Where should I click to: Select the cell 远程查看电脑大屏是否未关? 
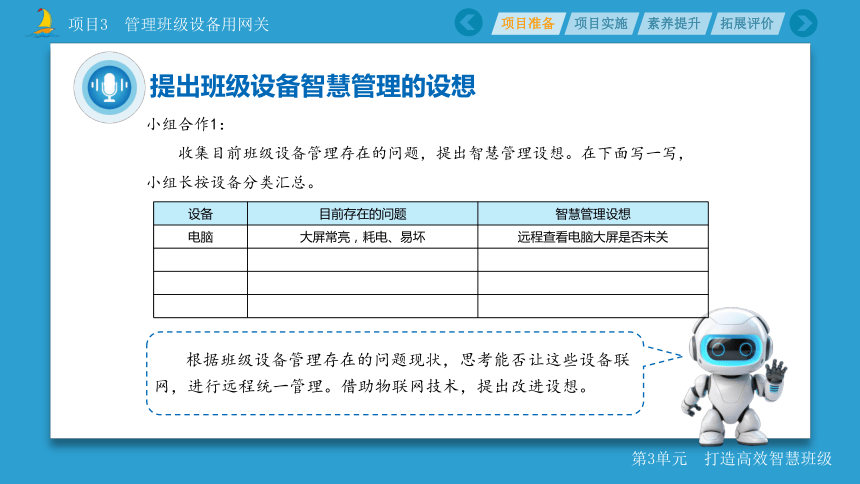coord(593,237)
